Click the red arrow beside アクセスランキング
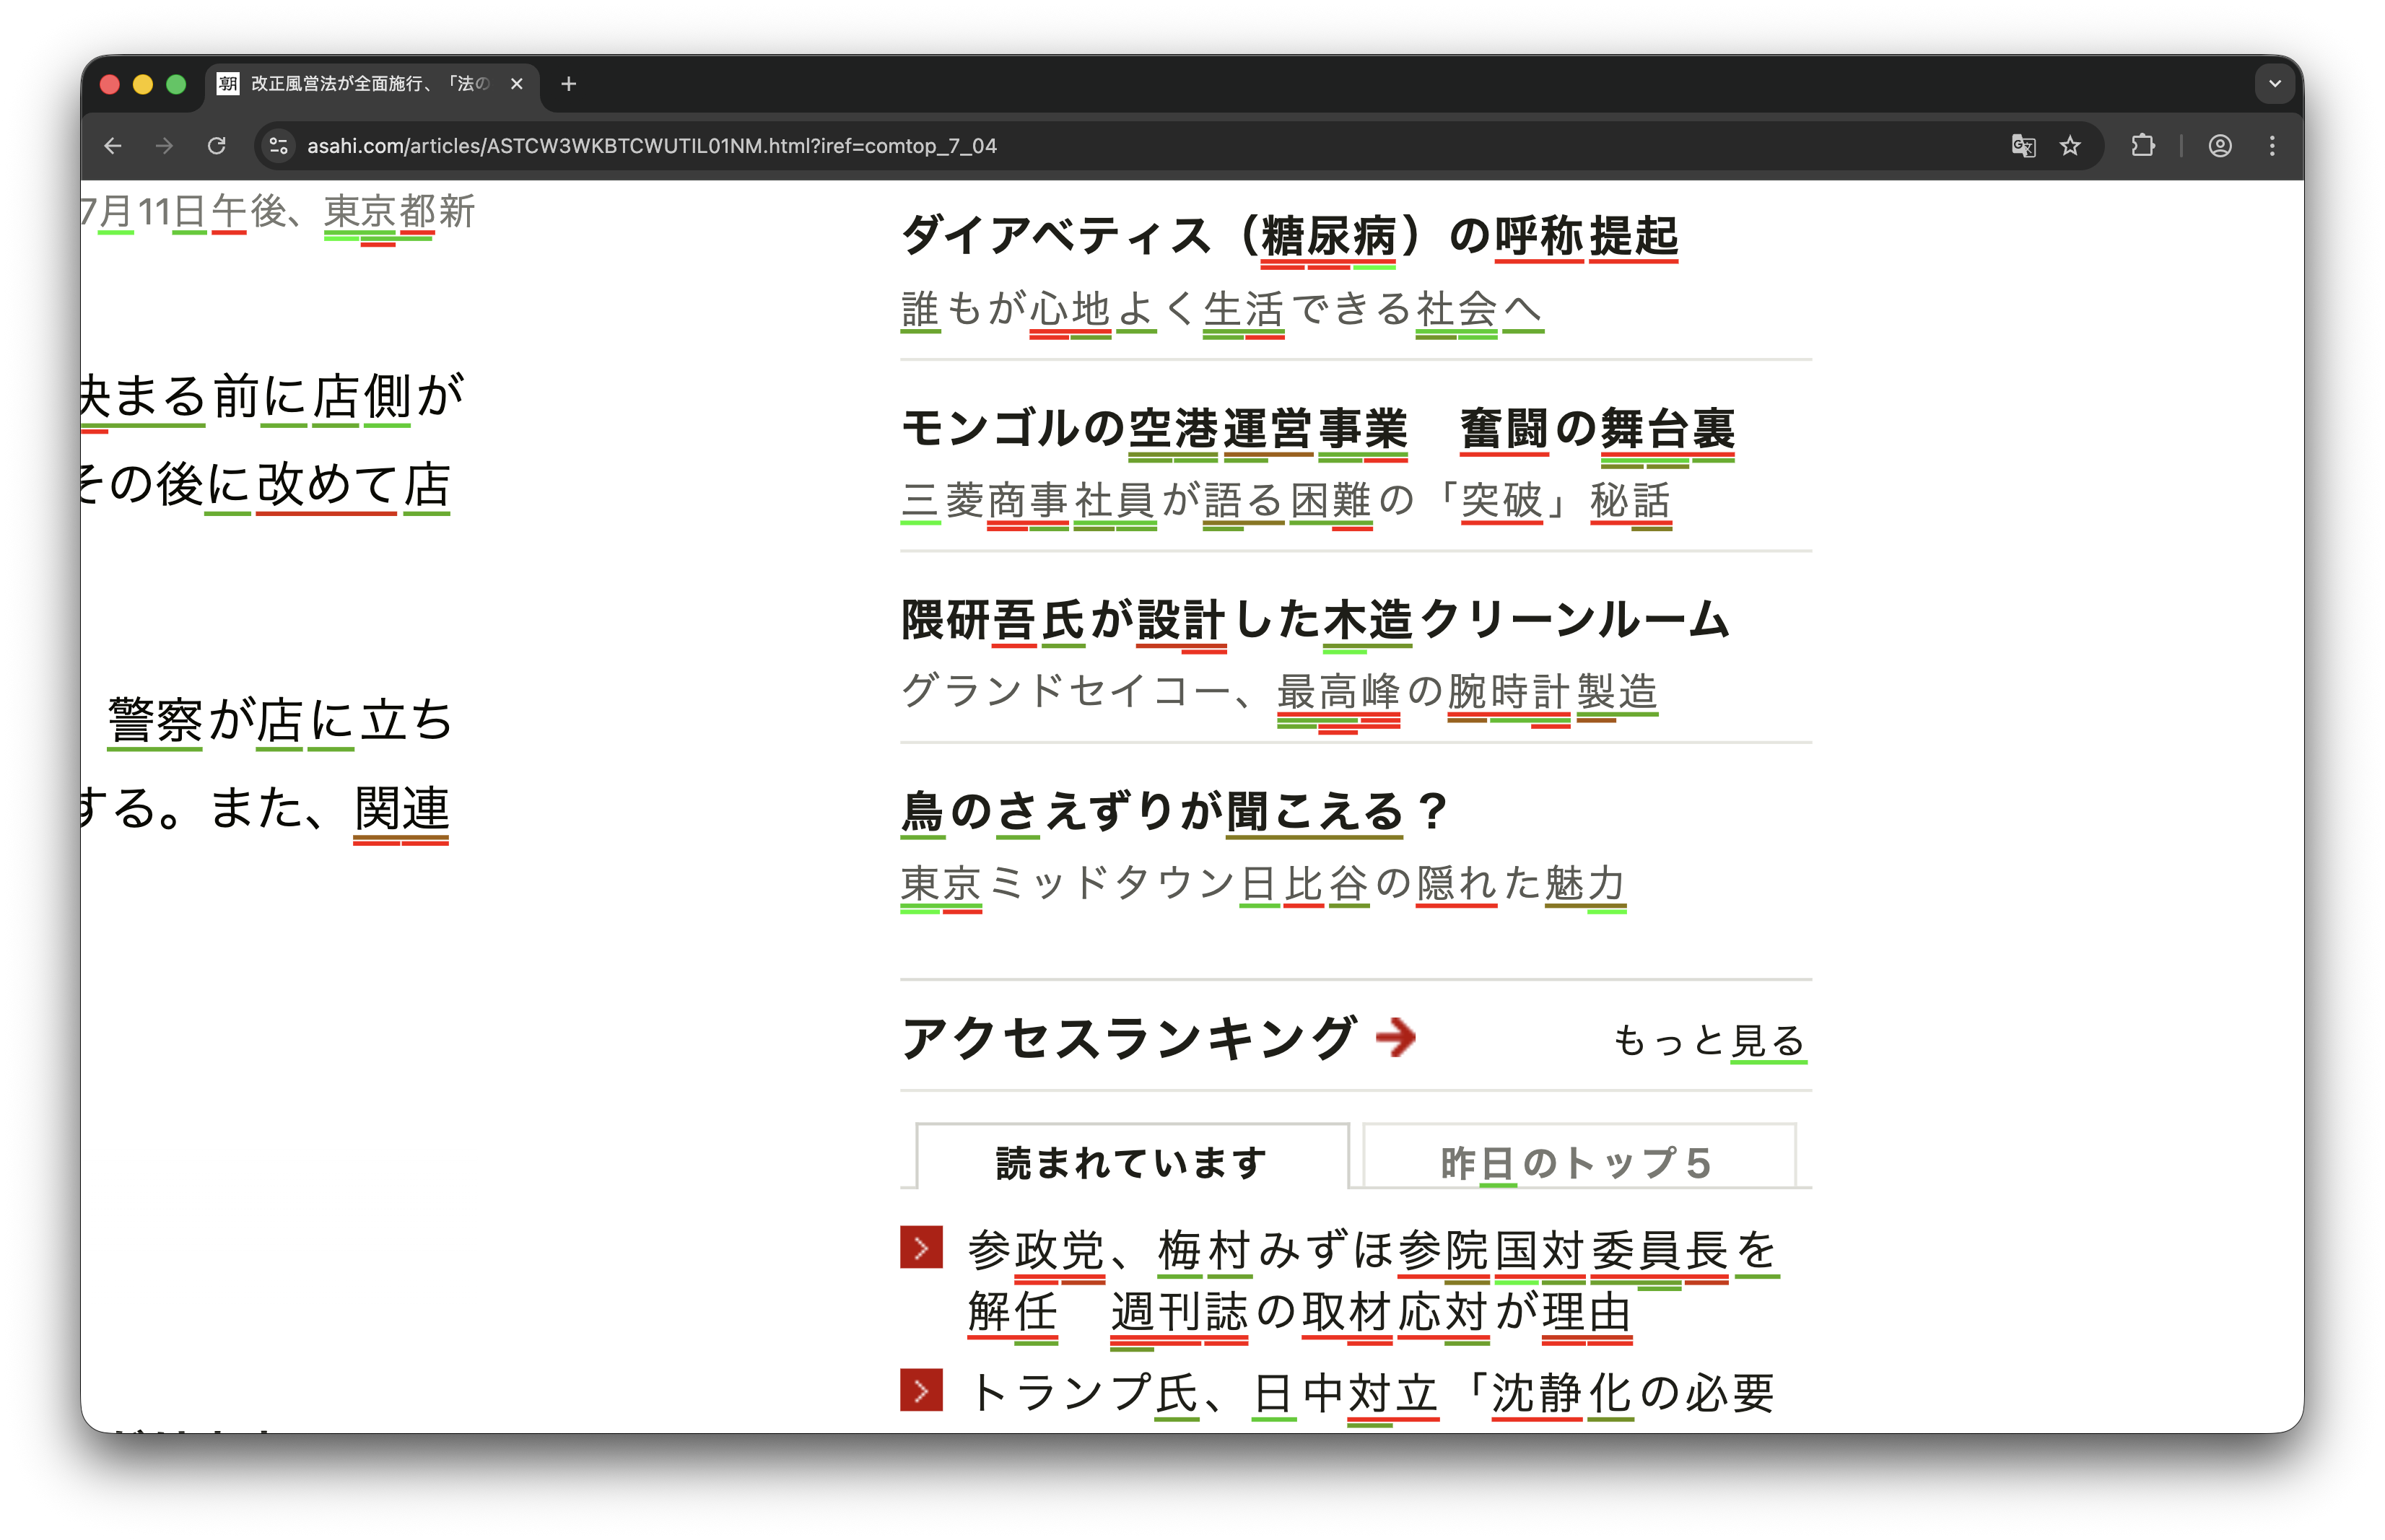Viewport: 2385px width, 1540px height. [1396, 1037]
